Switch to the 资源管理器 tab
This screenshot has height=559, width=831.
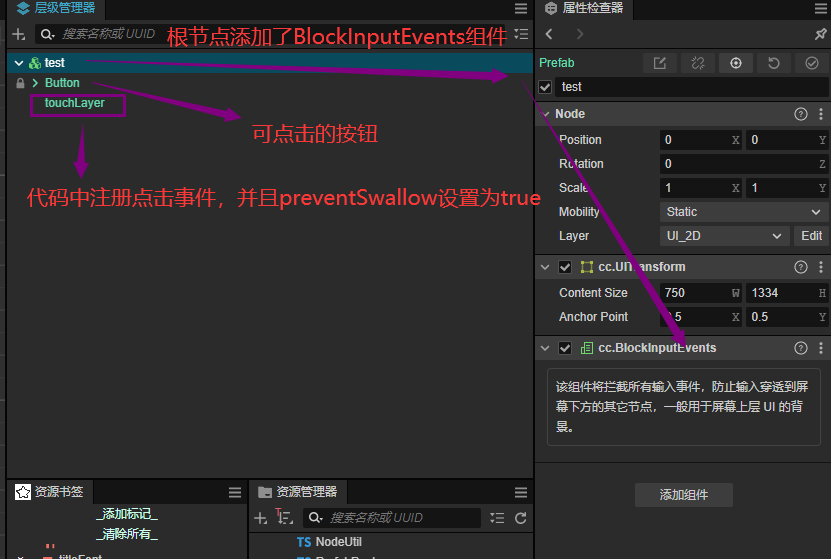pos(298,492)
